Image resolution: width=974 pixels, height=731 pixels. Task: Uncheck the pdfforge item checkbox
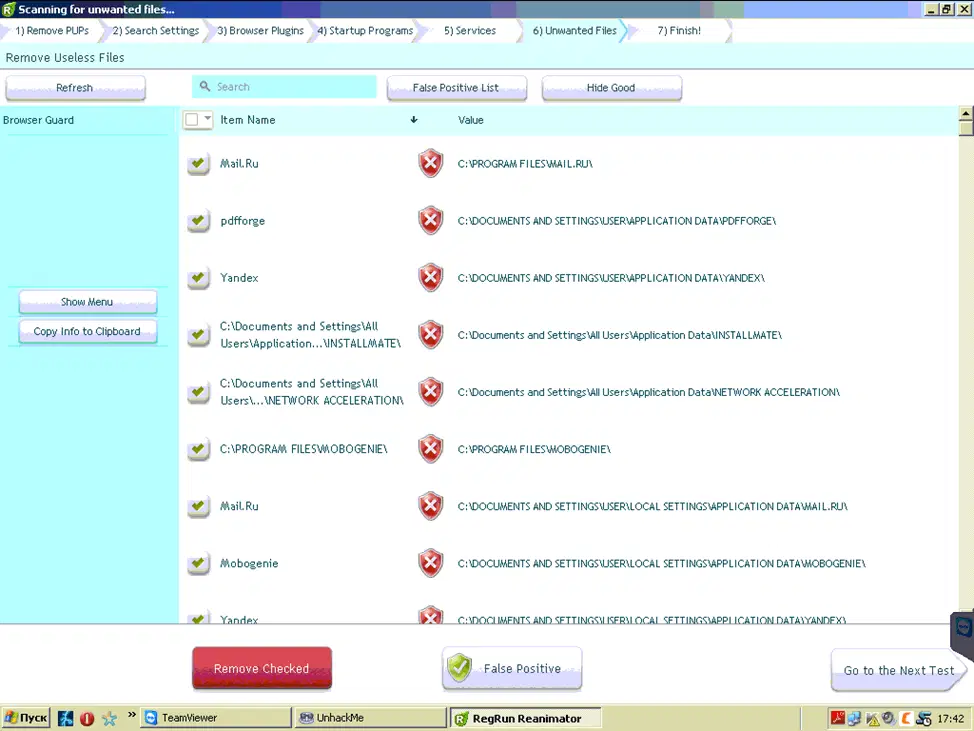(198, 221)
